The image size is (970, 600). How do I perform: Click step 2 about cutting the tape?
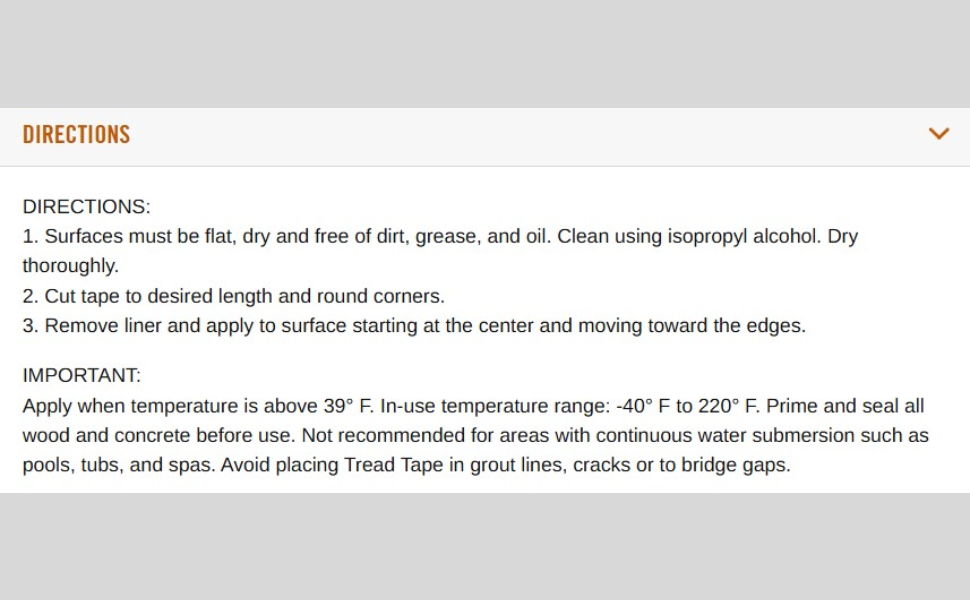[233, 296]
